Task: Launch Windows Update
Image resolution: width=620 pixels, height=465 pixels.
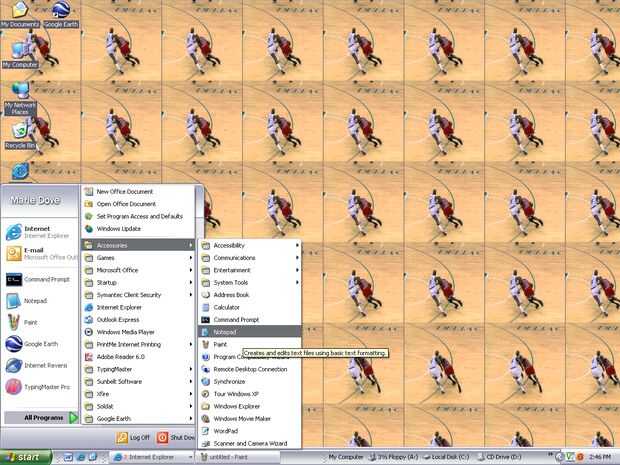Action: (x=138, y=229)
